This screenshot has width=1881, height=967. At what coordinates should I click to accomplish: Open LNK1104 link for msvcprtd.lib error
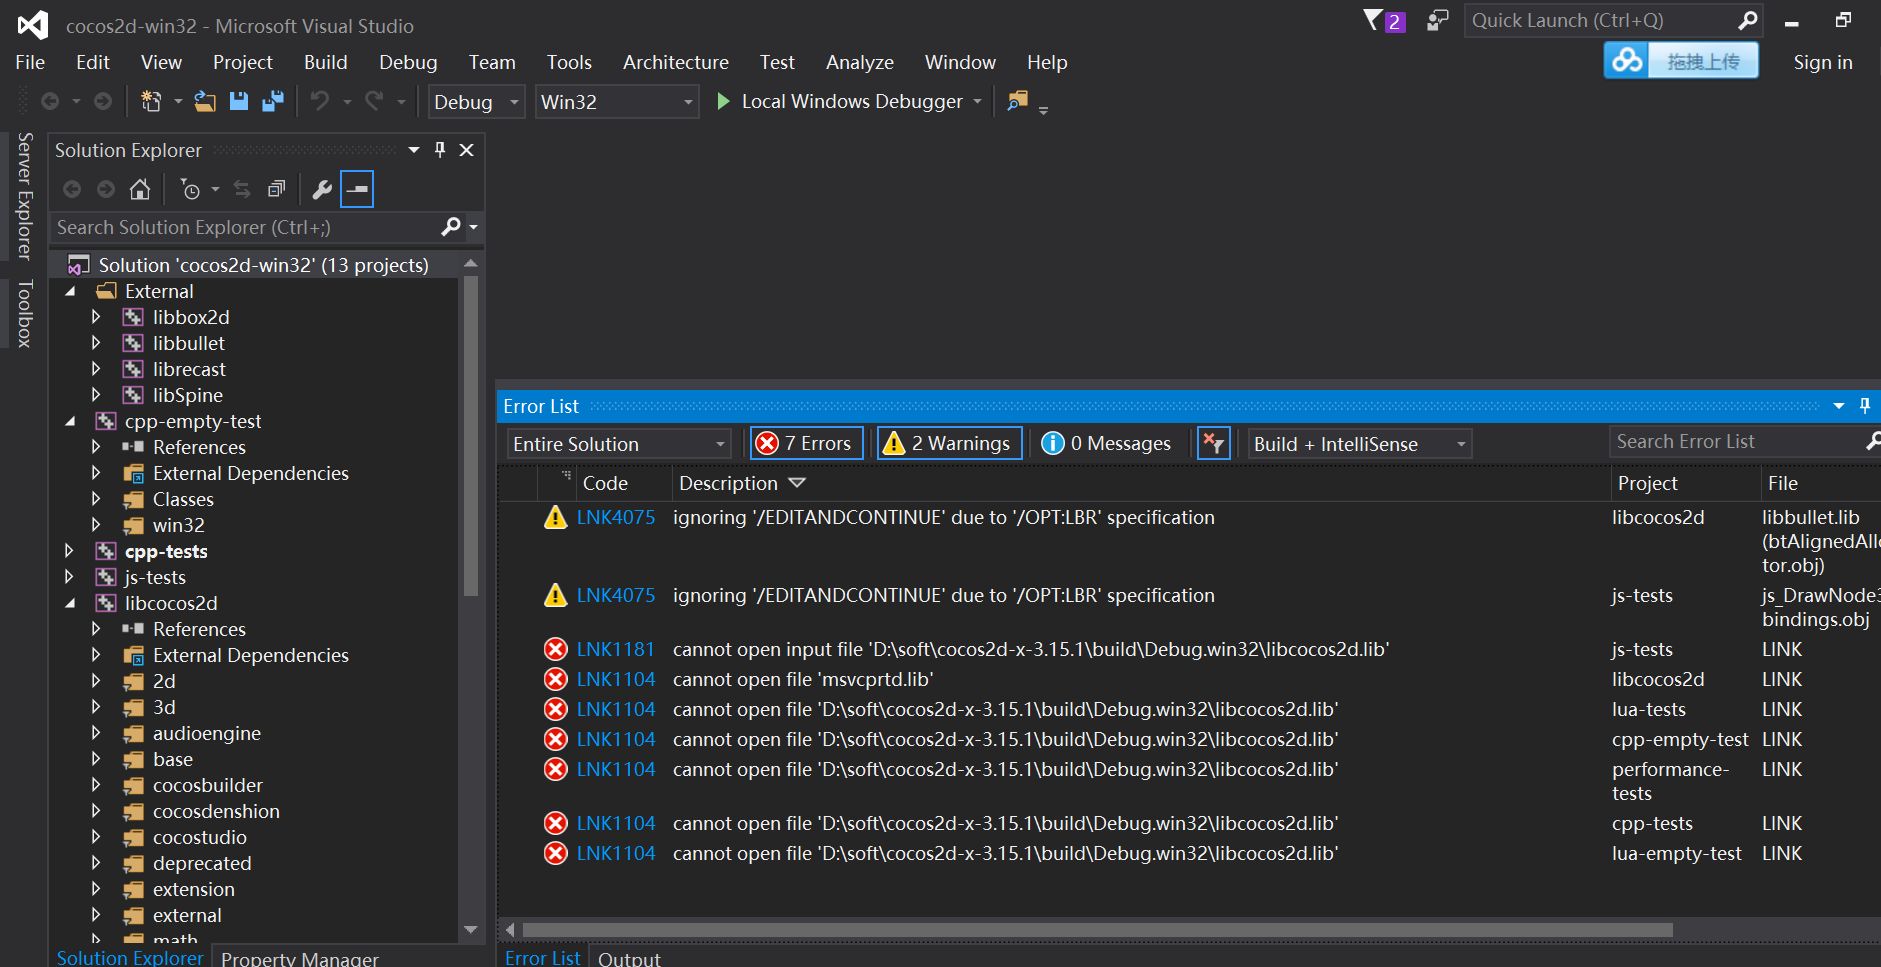pyautogui.click(x=616, y=679)
